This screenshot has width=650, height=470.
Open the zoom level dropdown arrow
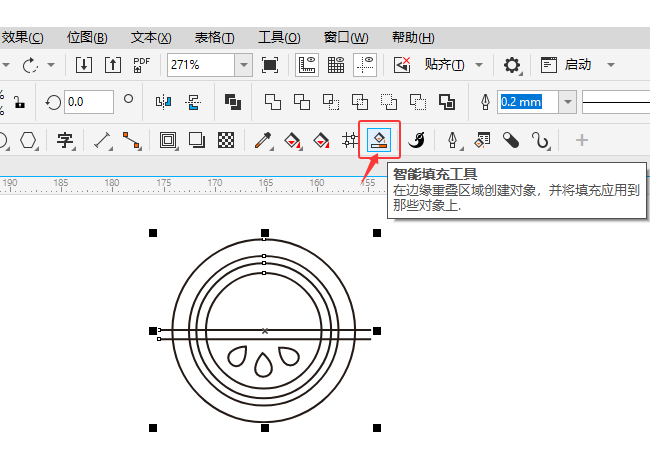tap(244, 65)
